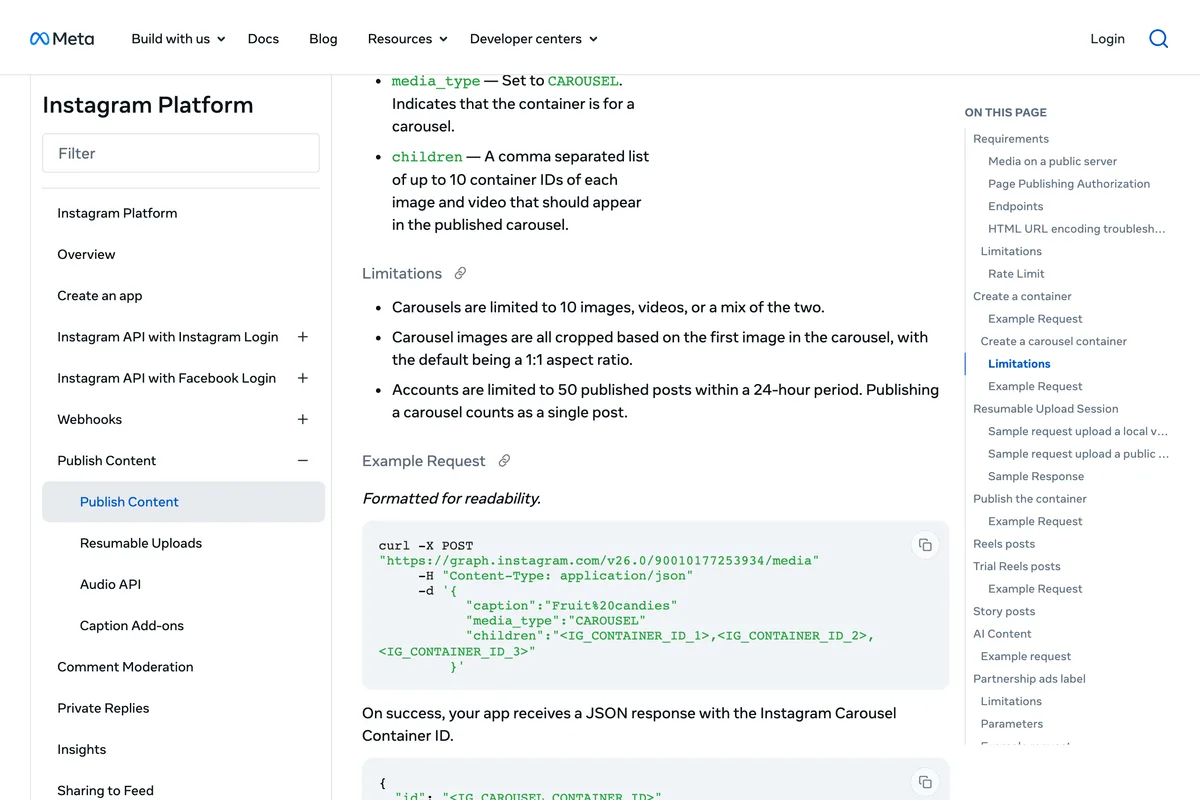
Task: Select Publish Content sub-item in sidebar
Action: coord(184,502)
